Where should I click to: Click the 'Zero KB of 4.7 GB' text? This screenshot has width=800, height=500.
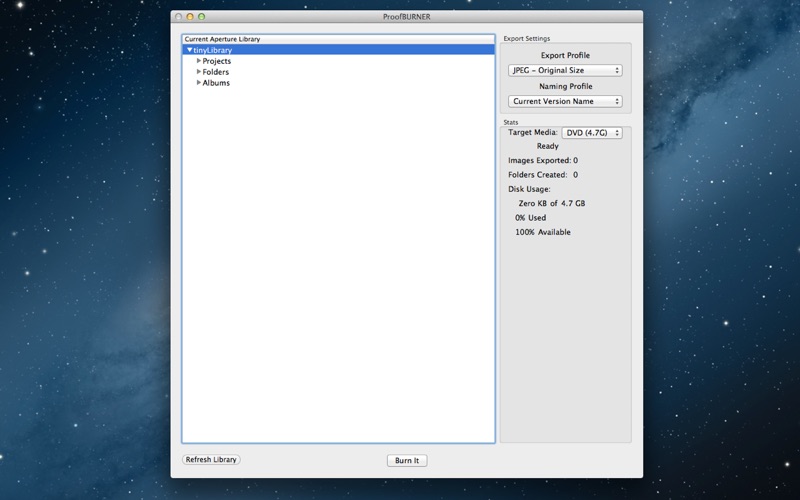pos(552,203)
